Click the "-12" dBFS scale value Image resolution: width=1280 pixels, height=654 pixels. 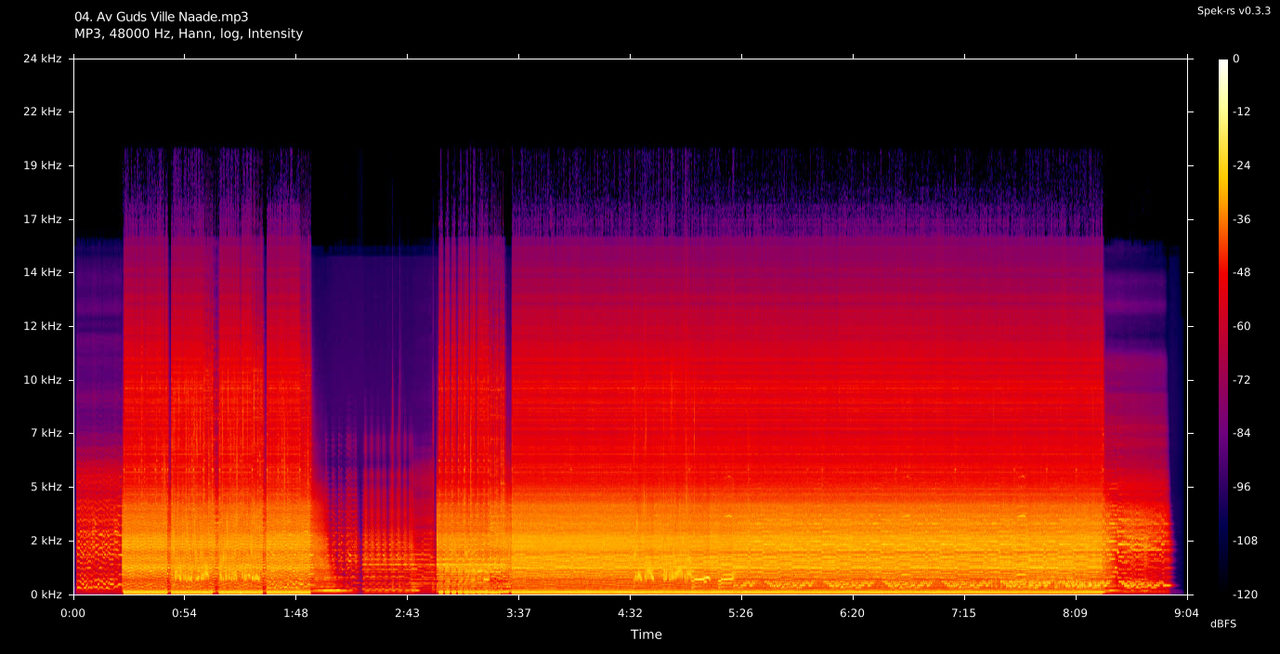coord(1242,112)
